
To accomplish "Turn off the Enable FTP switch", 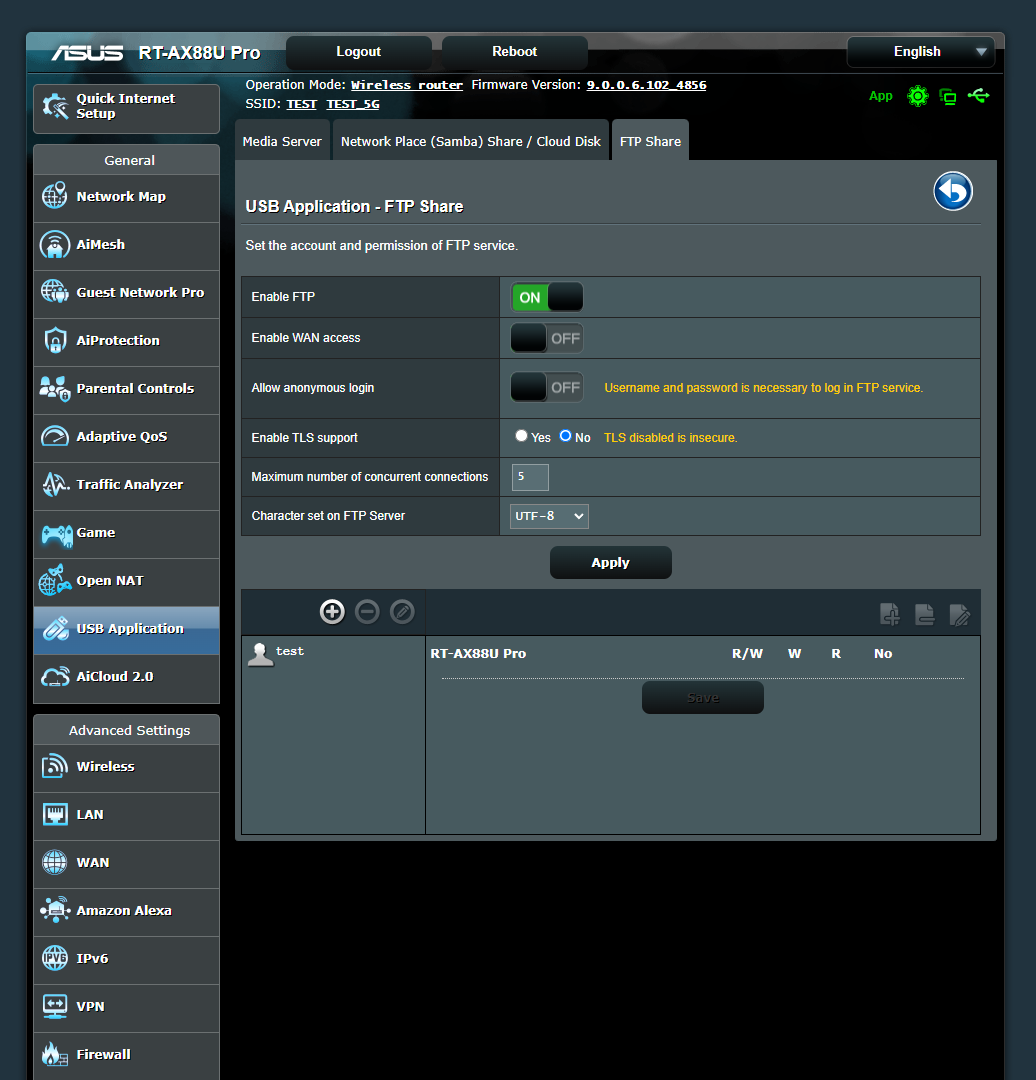I will point(547,298).
